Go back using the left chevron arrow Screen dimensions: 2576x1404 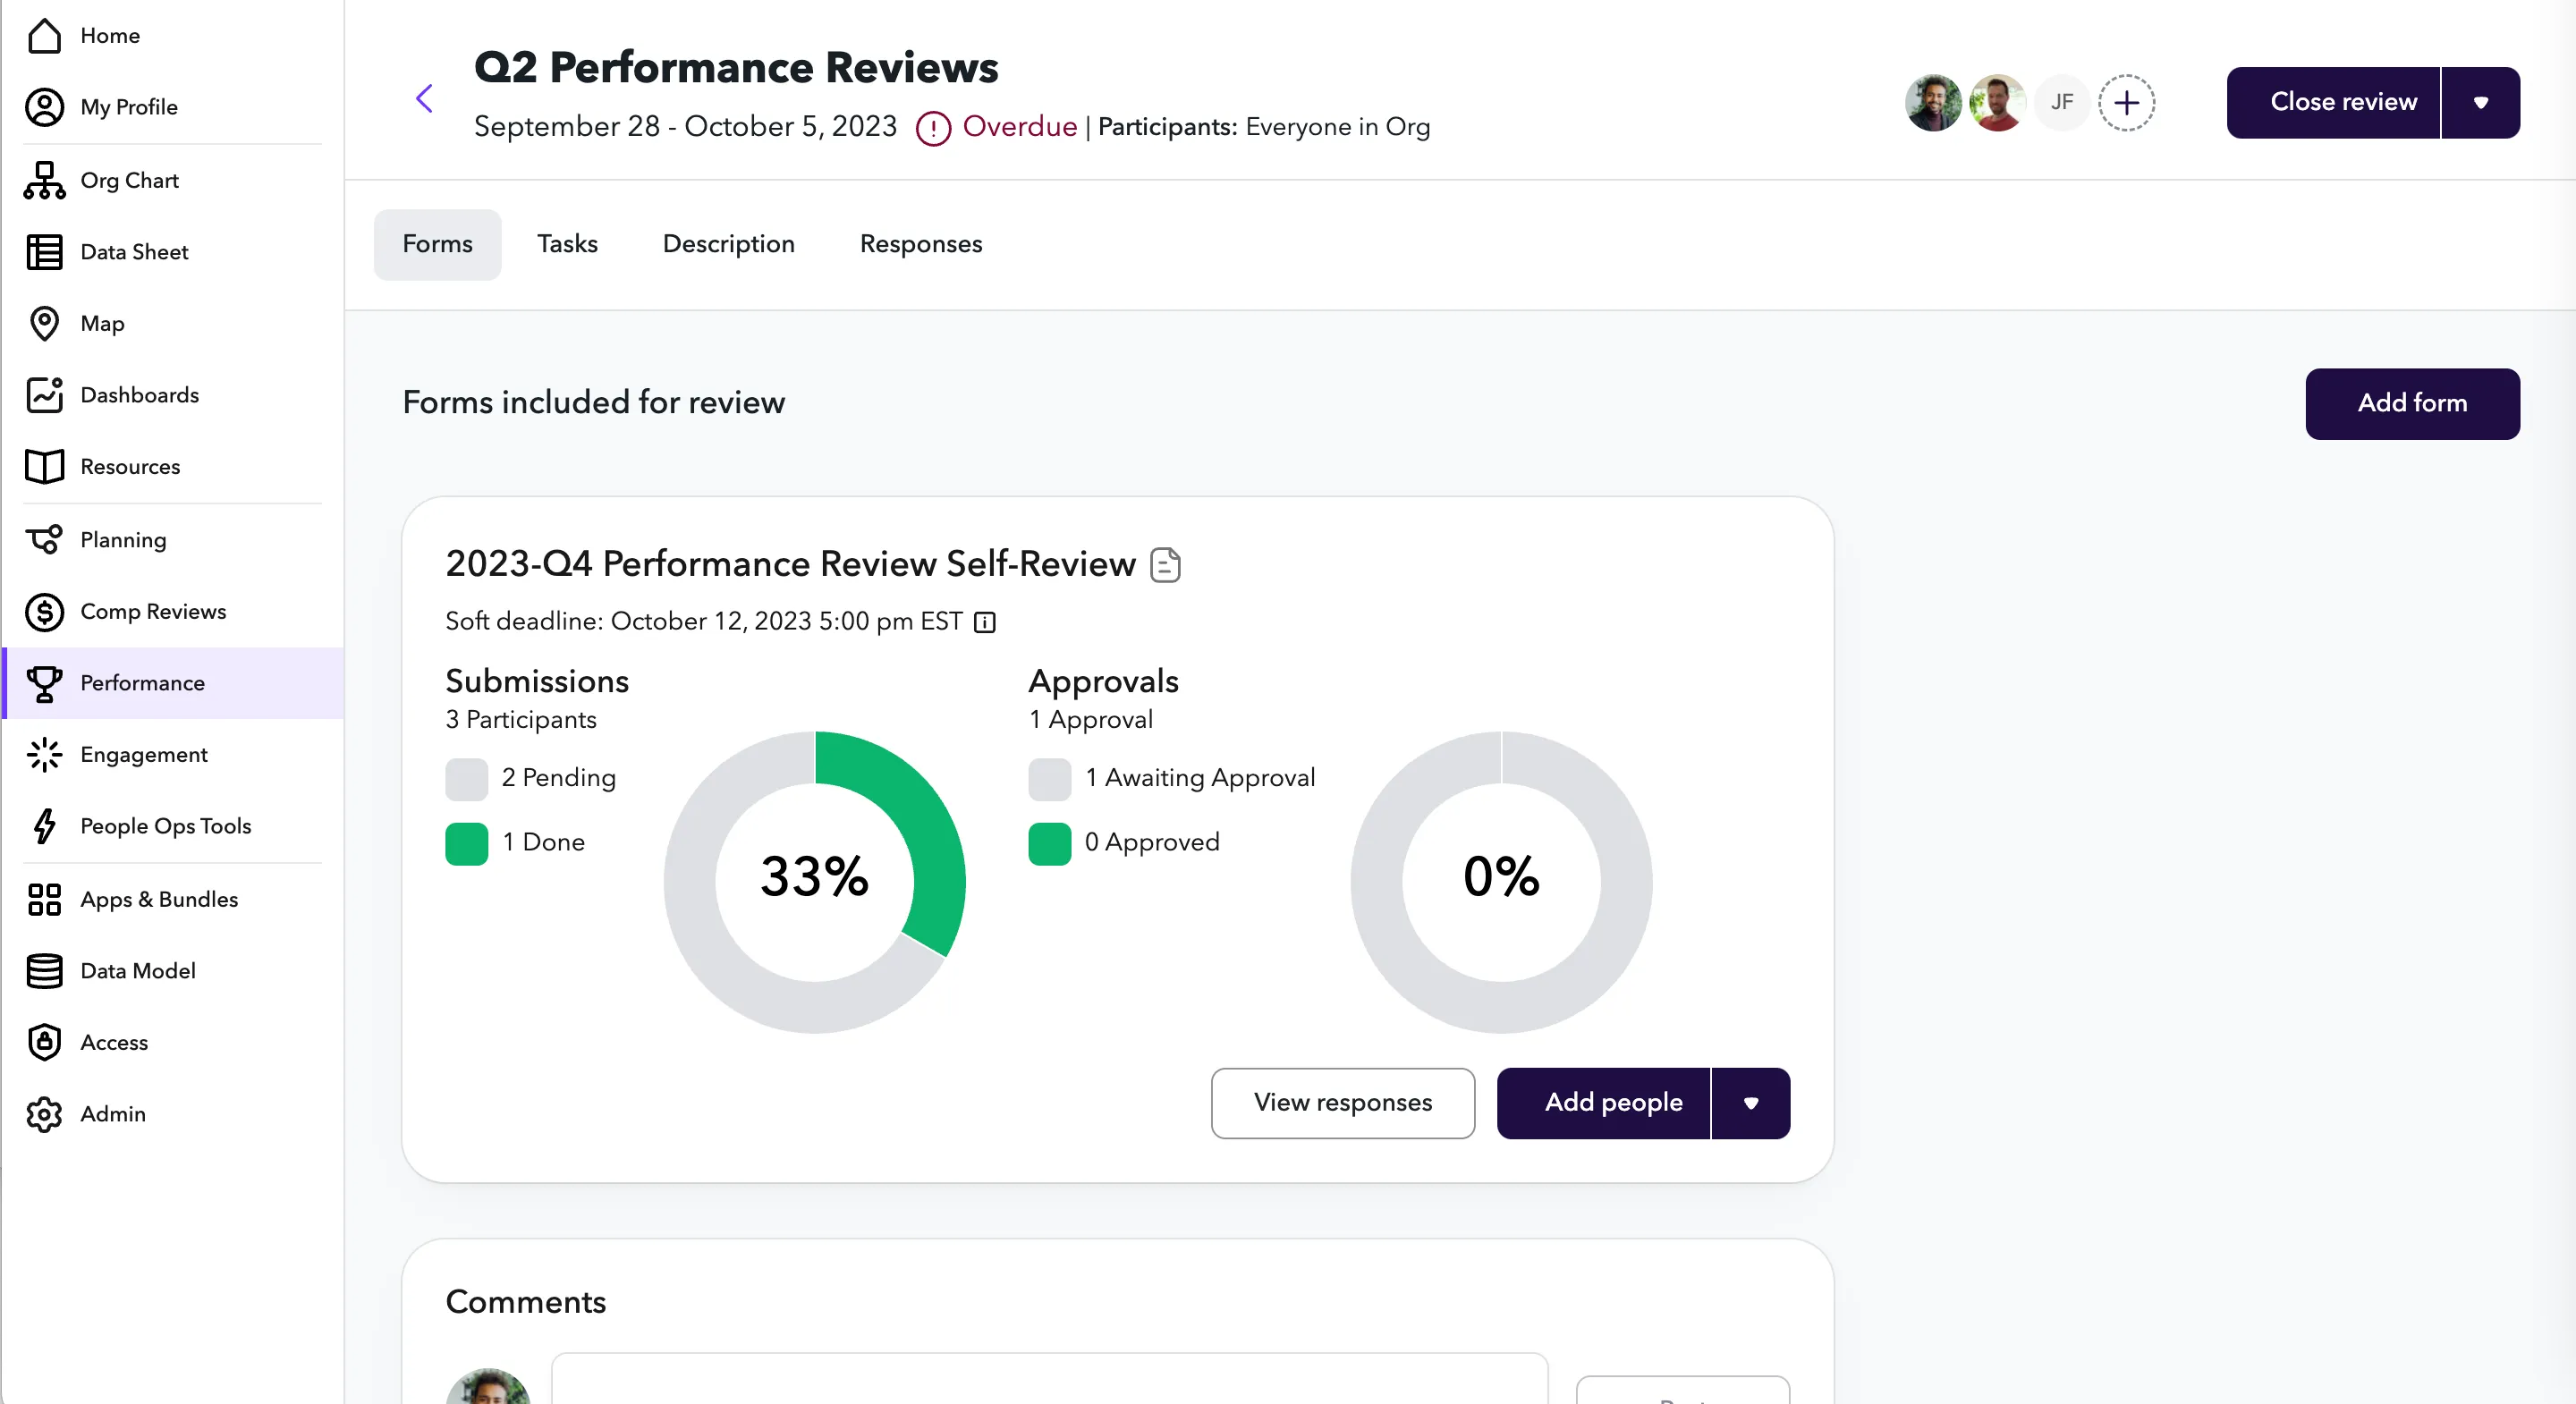click(x=424, y=98)
